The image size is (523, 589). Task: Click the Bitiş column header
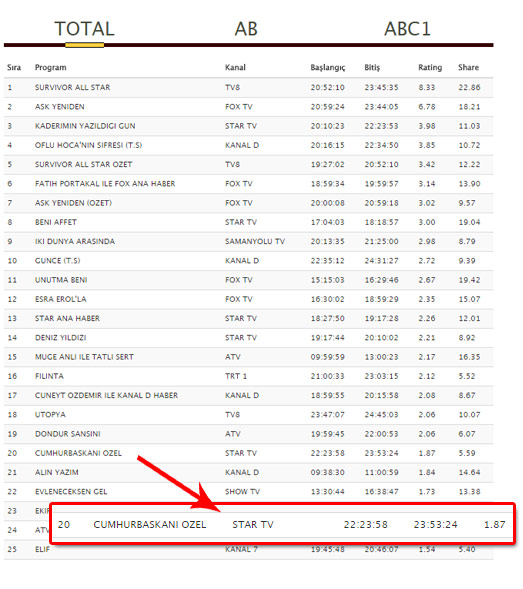point(372,68)
